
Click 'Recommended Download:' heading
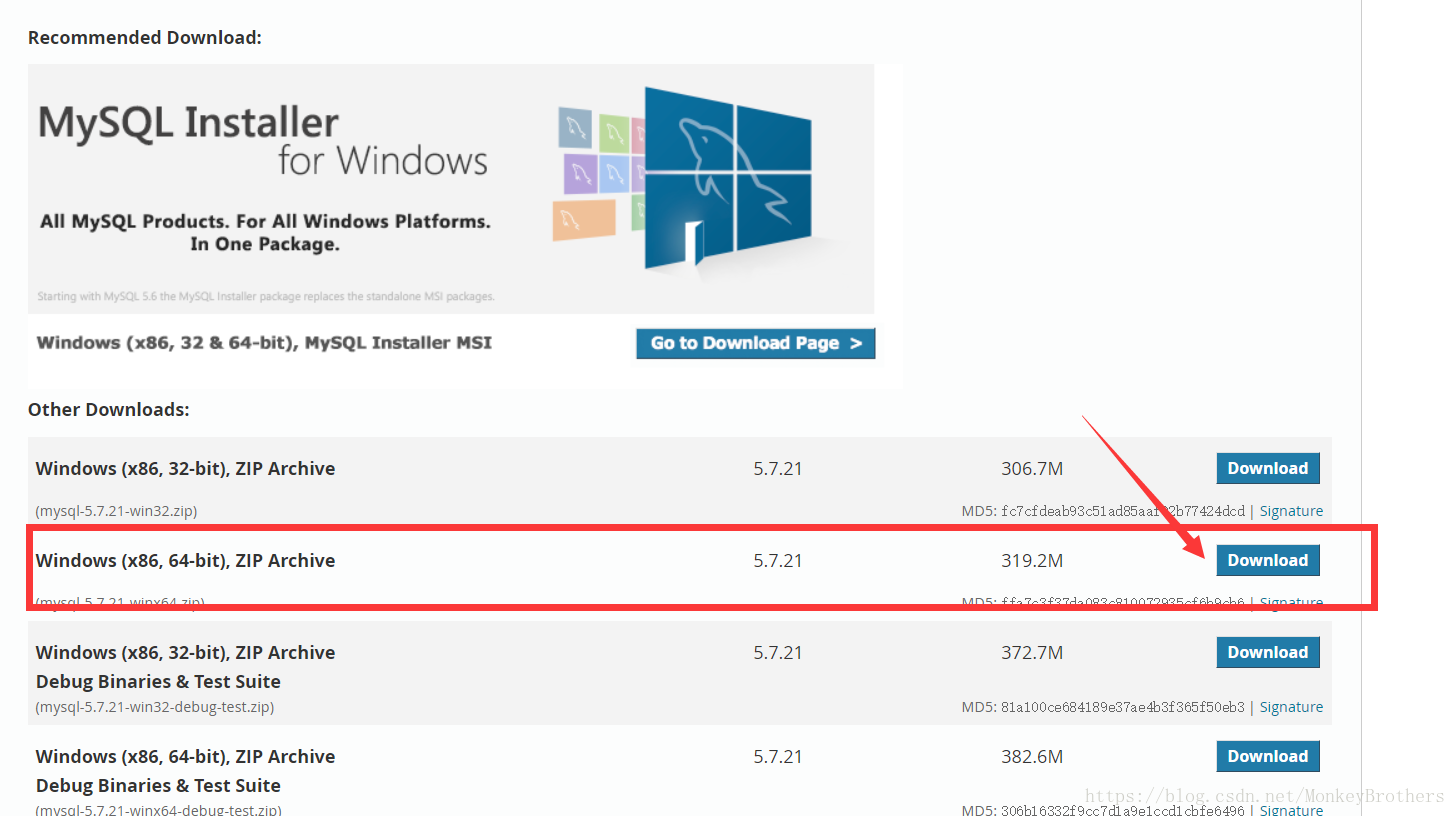point(145,38)
